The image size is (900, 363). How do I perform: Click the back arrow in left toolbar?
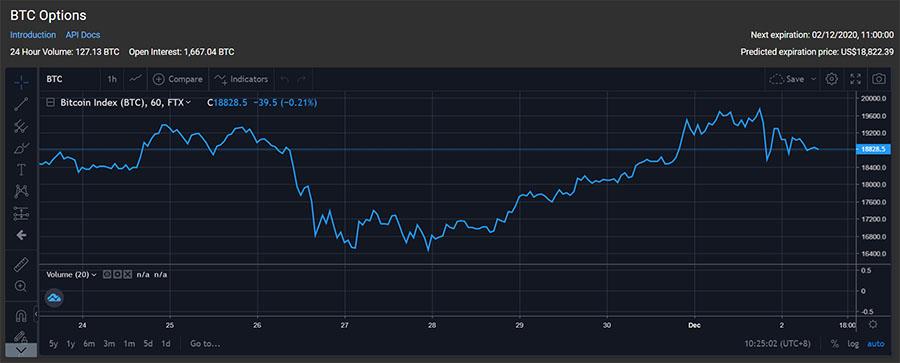pyautogui.click(x=21, y=235)
